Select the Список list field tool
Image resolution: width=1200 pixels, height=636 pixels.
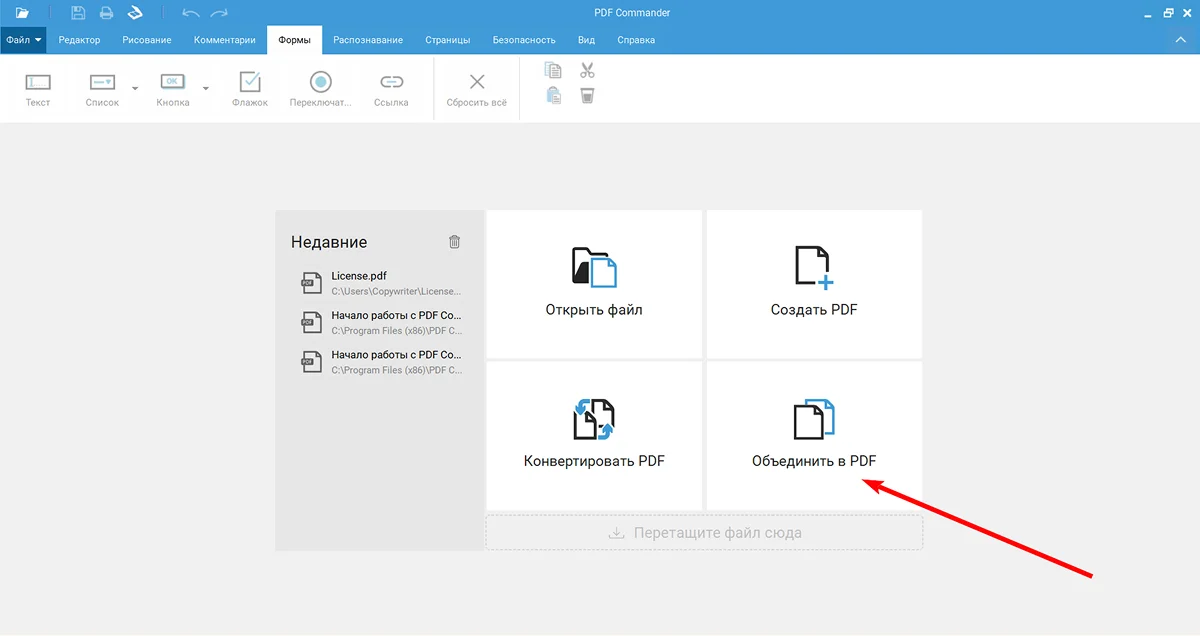tap(102, 89)
